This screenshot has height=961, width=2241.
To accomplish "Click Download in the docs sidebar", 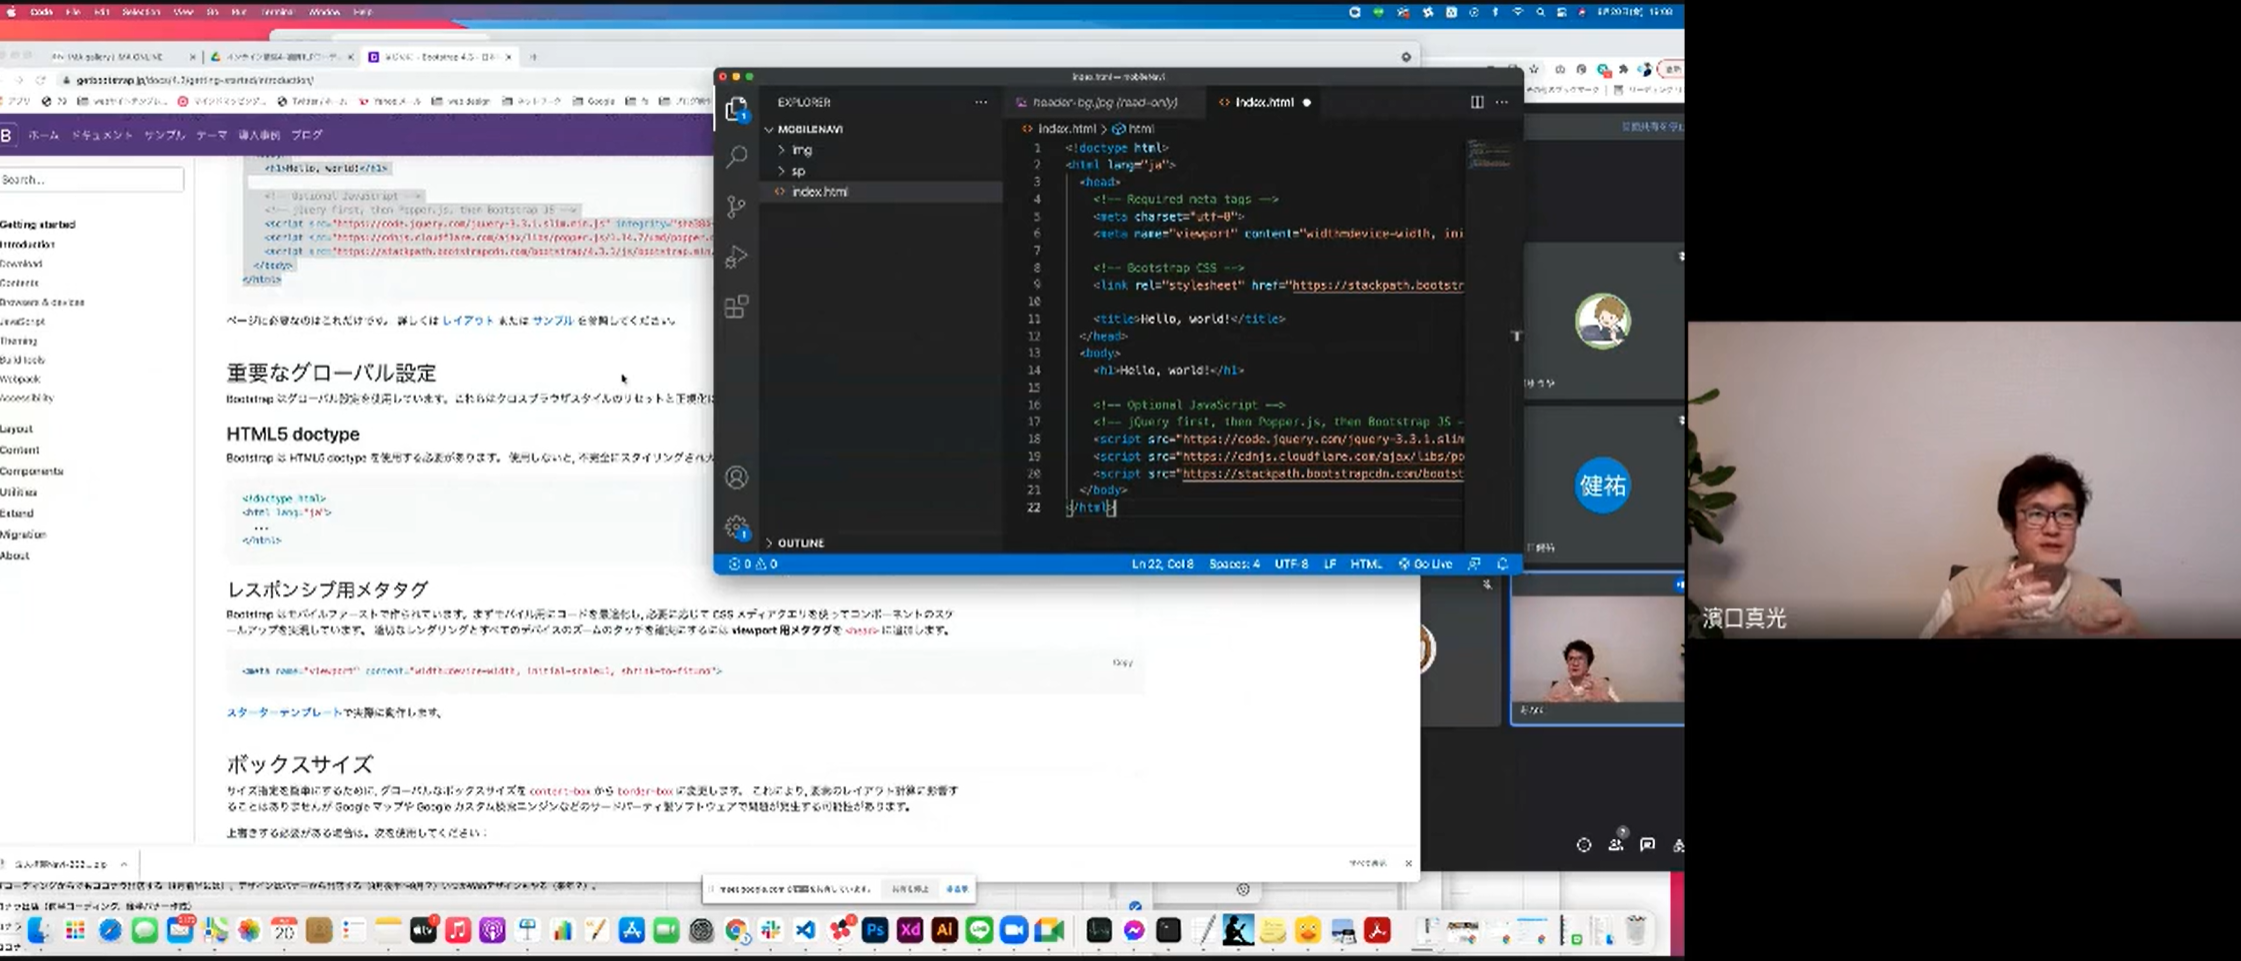I will pos(21,264).
